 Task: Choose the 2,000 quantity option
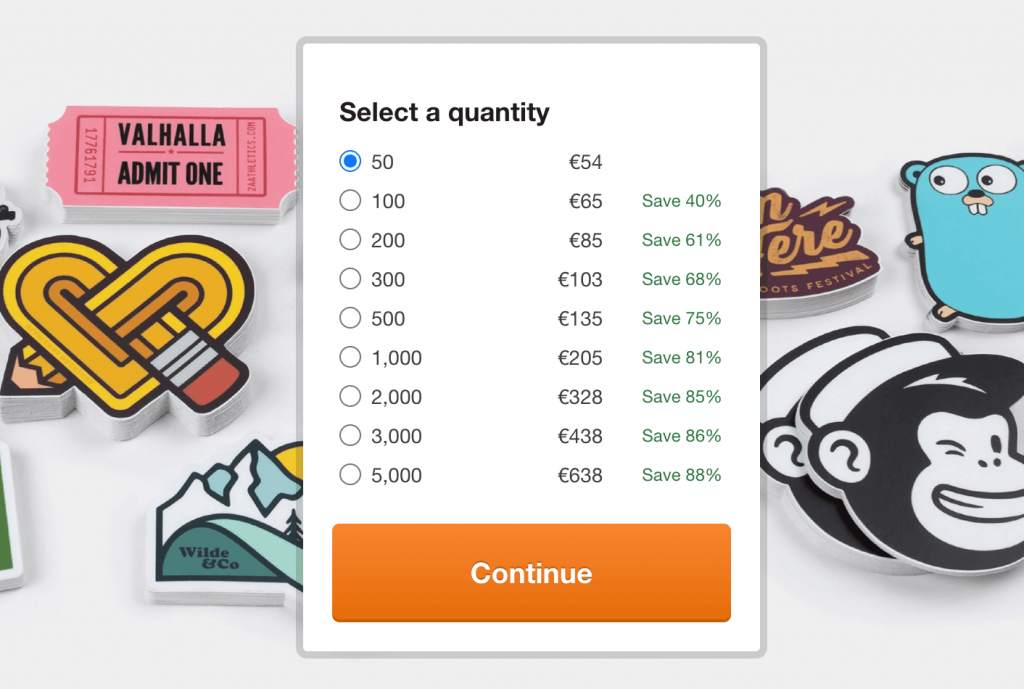tap(350, 395)
